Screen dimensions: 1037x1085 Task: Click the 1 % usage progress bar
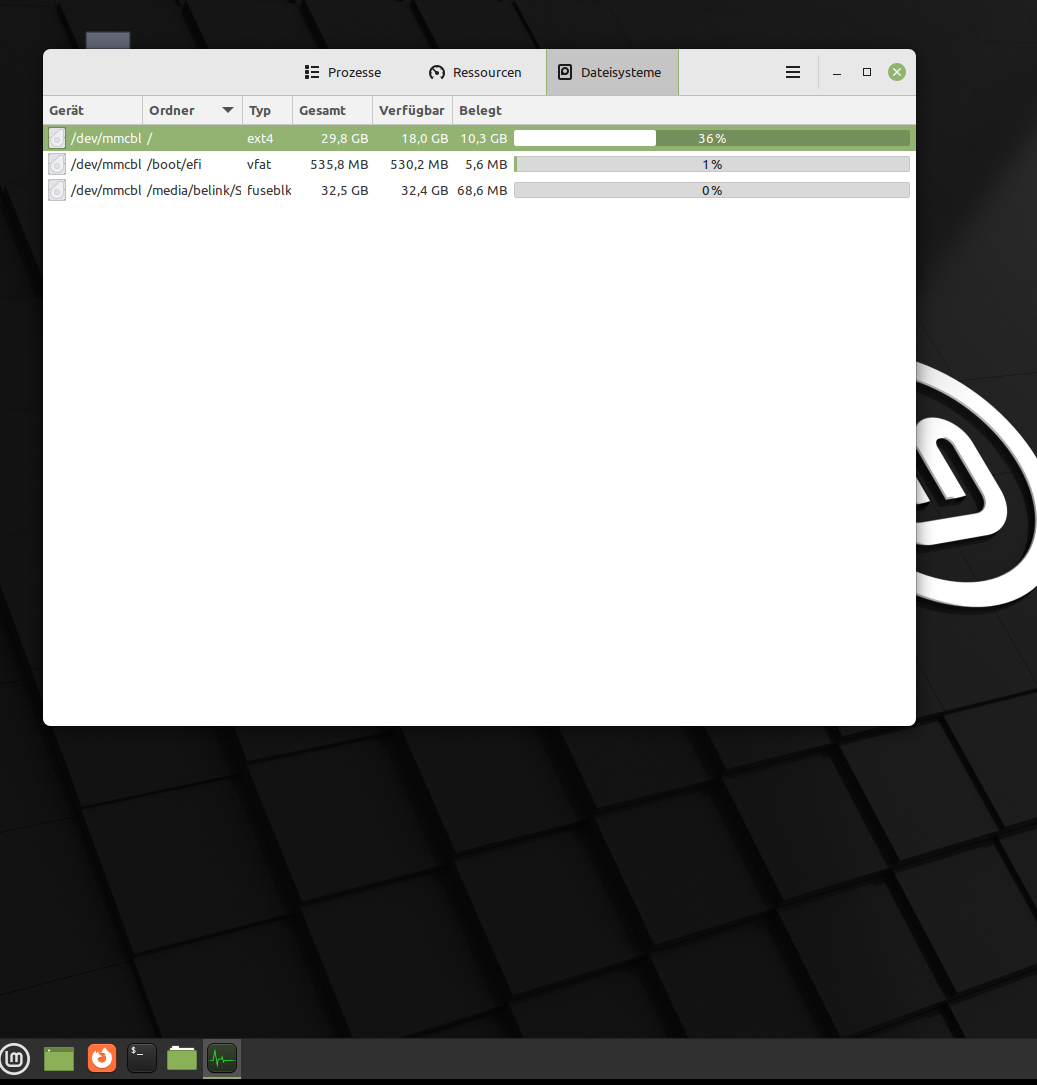[x=712, y=165]
